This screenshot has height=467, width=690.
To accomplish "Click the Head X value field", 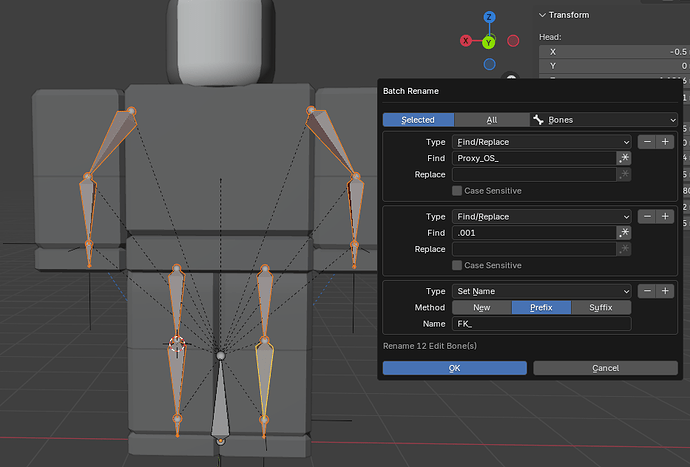I will tap(614, 52).
